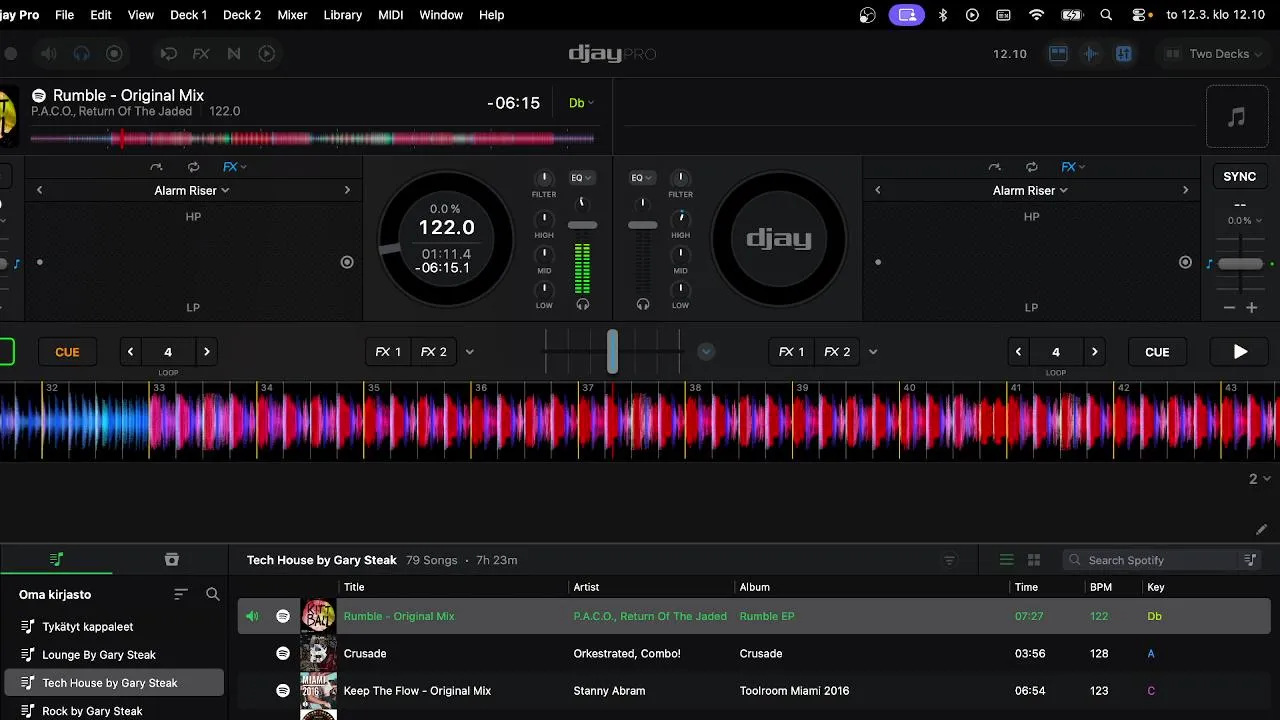
Task: Select previous effect on deck 2
Action: click(878, 190)
